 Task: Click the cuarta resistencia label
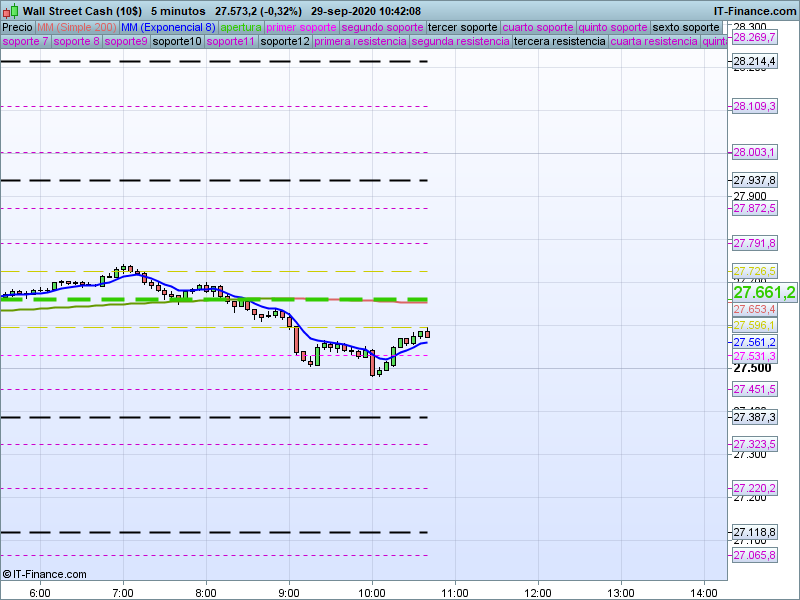tap(654, 41)
